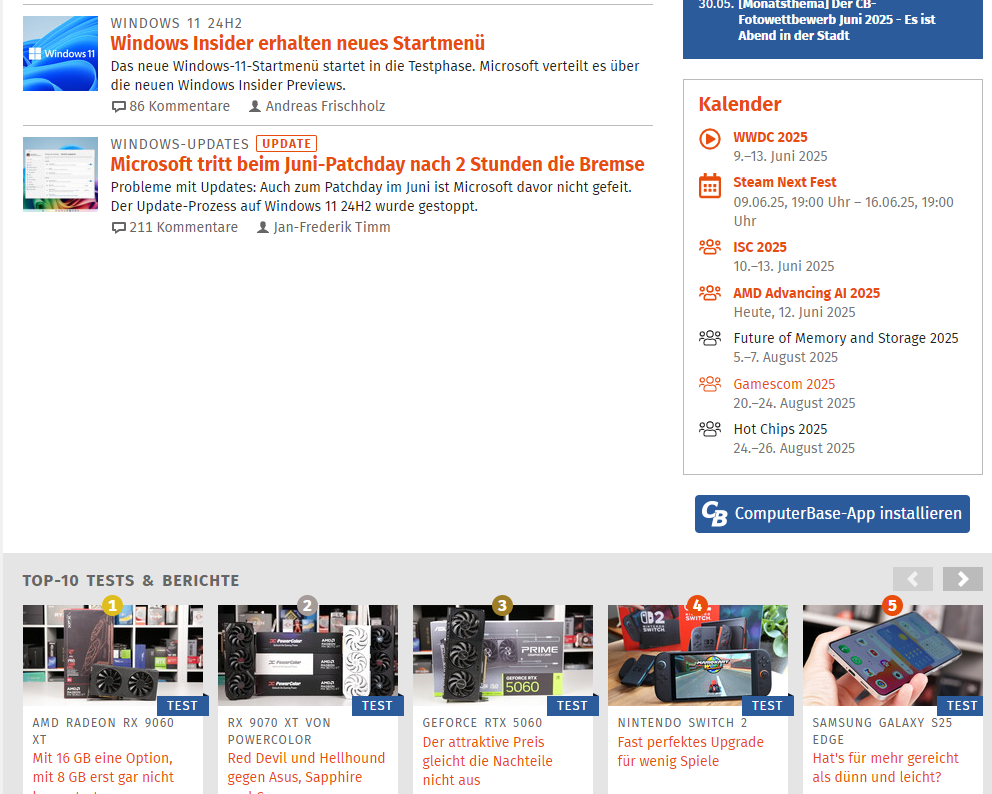Click TEST label on the RX 9060 XT card

coord(182,705)
